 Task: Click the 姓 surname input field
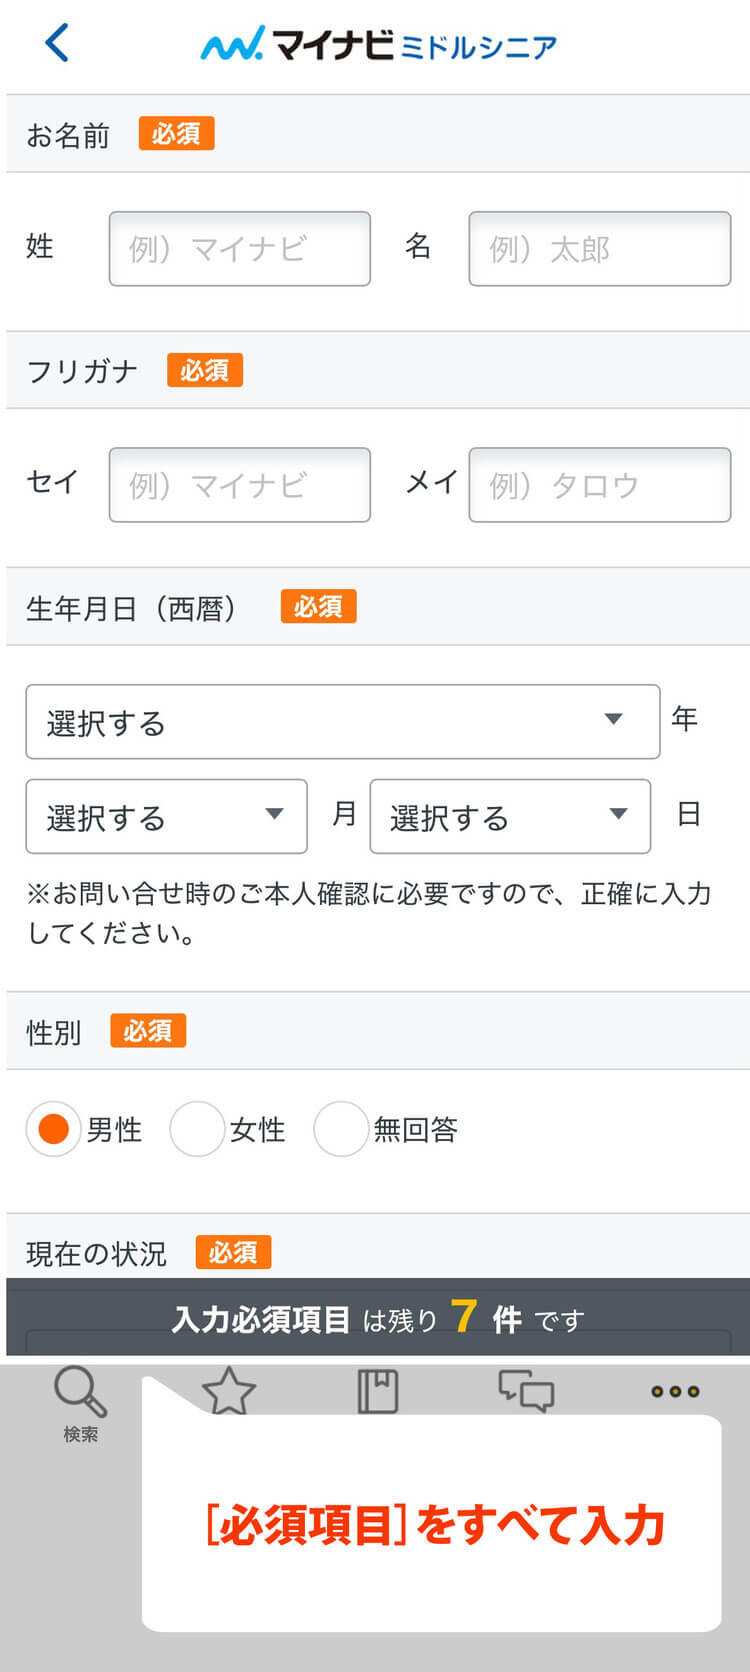pyautogui.click(x=239, y=248)
